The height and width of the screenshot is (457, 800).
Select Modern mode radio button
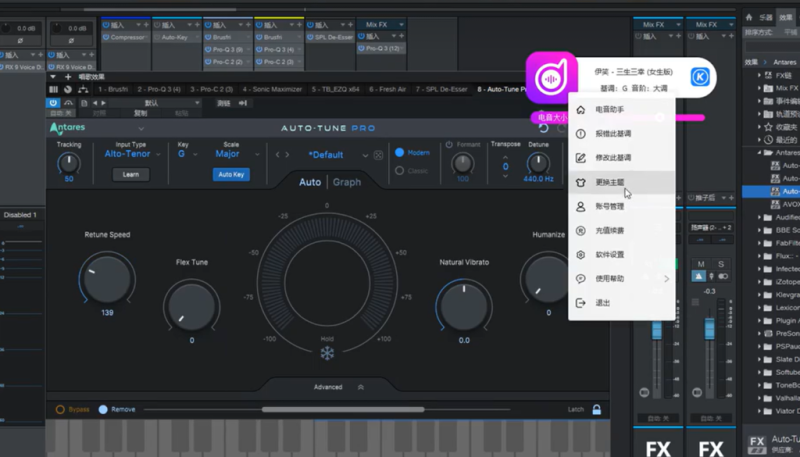(x=399, y=153)
